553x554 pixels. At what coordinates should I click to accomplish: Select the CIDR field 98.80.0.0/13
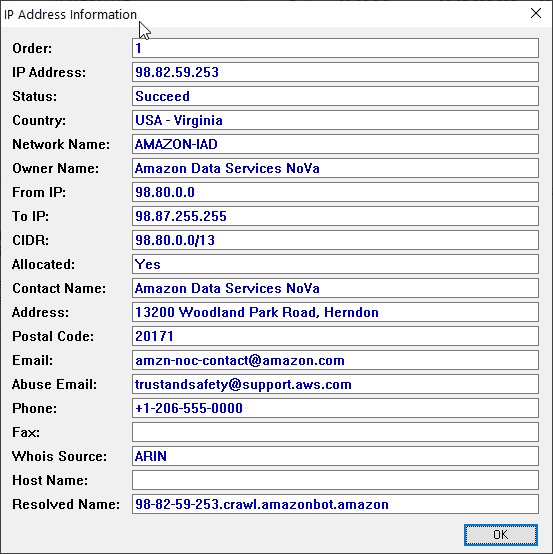point(335,240)
